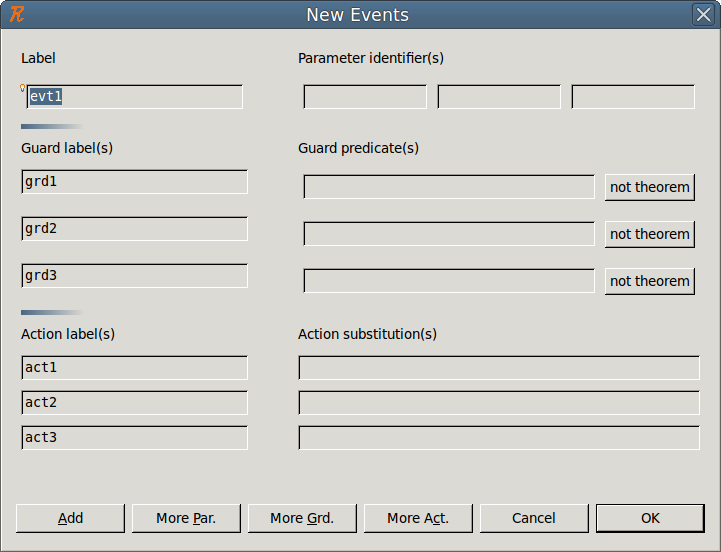Screen dimensions: 721x552
Task: Click the action substitution field for act2
Action: tap(499, 403)
